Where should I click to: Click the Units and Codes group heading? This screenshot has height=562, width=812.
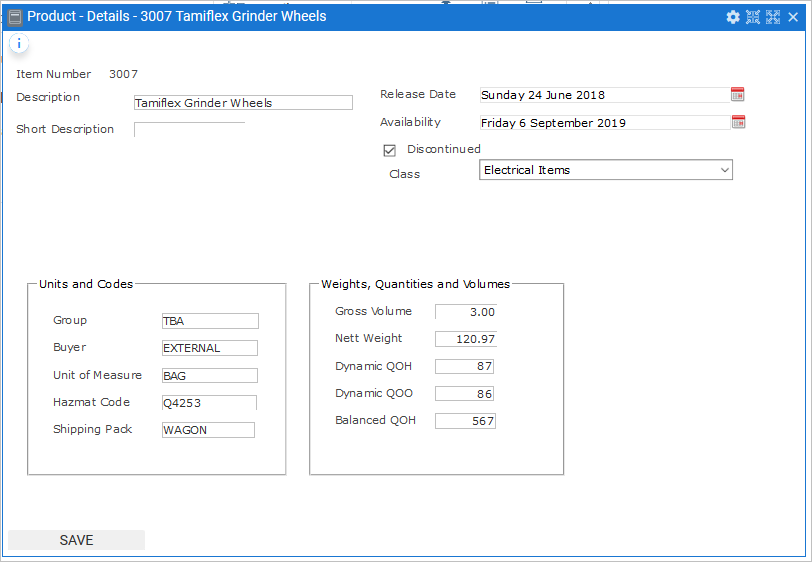(x=86, y=284)
